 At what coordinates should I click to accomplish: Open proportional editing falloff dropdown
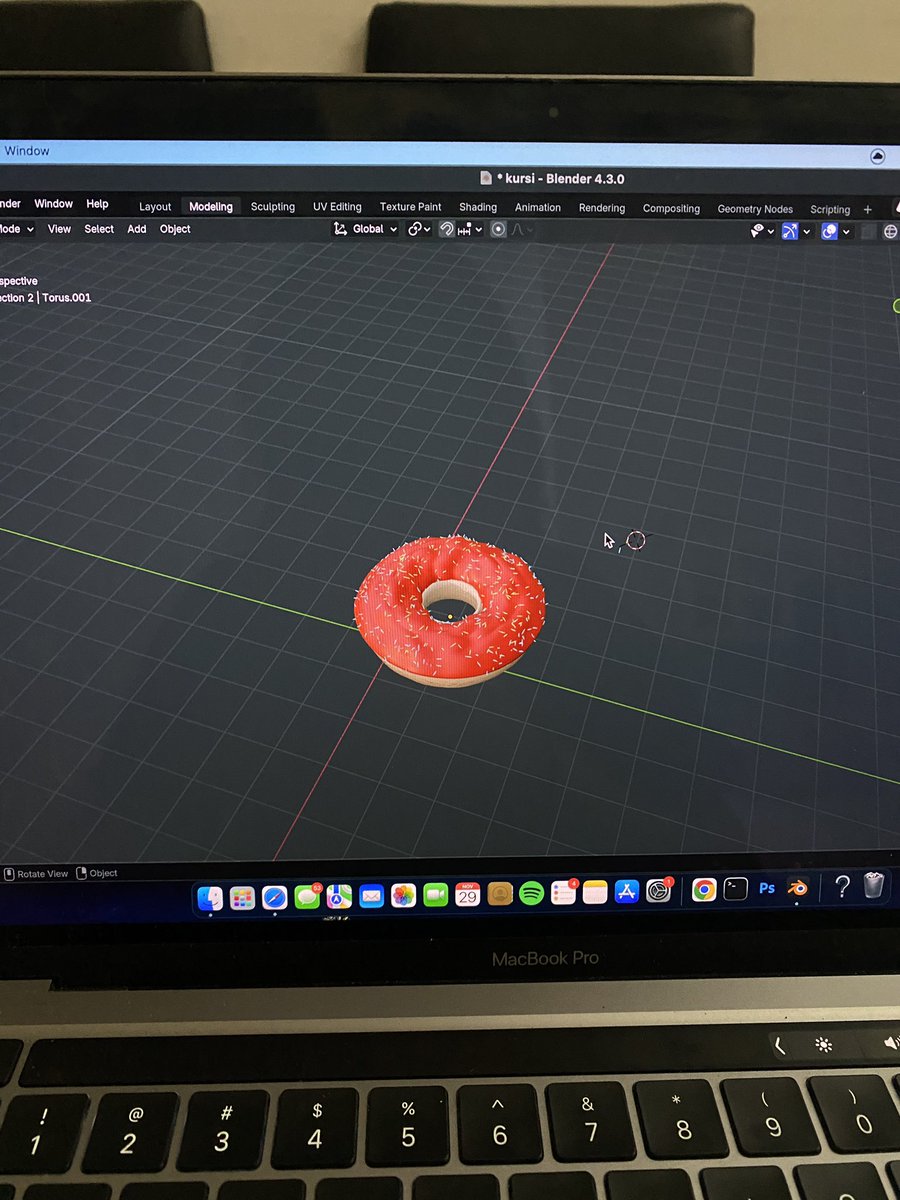(x=522, y=229)
